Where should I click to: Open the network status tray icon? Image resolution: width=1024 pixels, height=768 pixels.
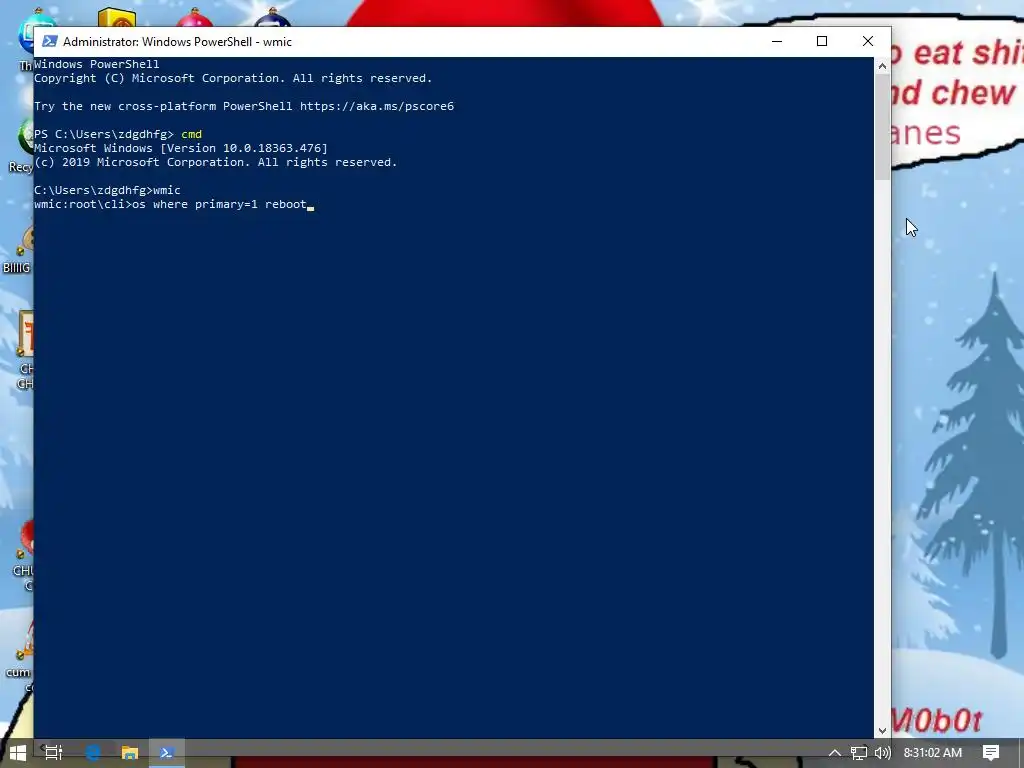(859, 753)
